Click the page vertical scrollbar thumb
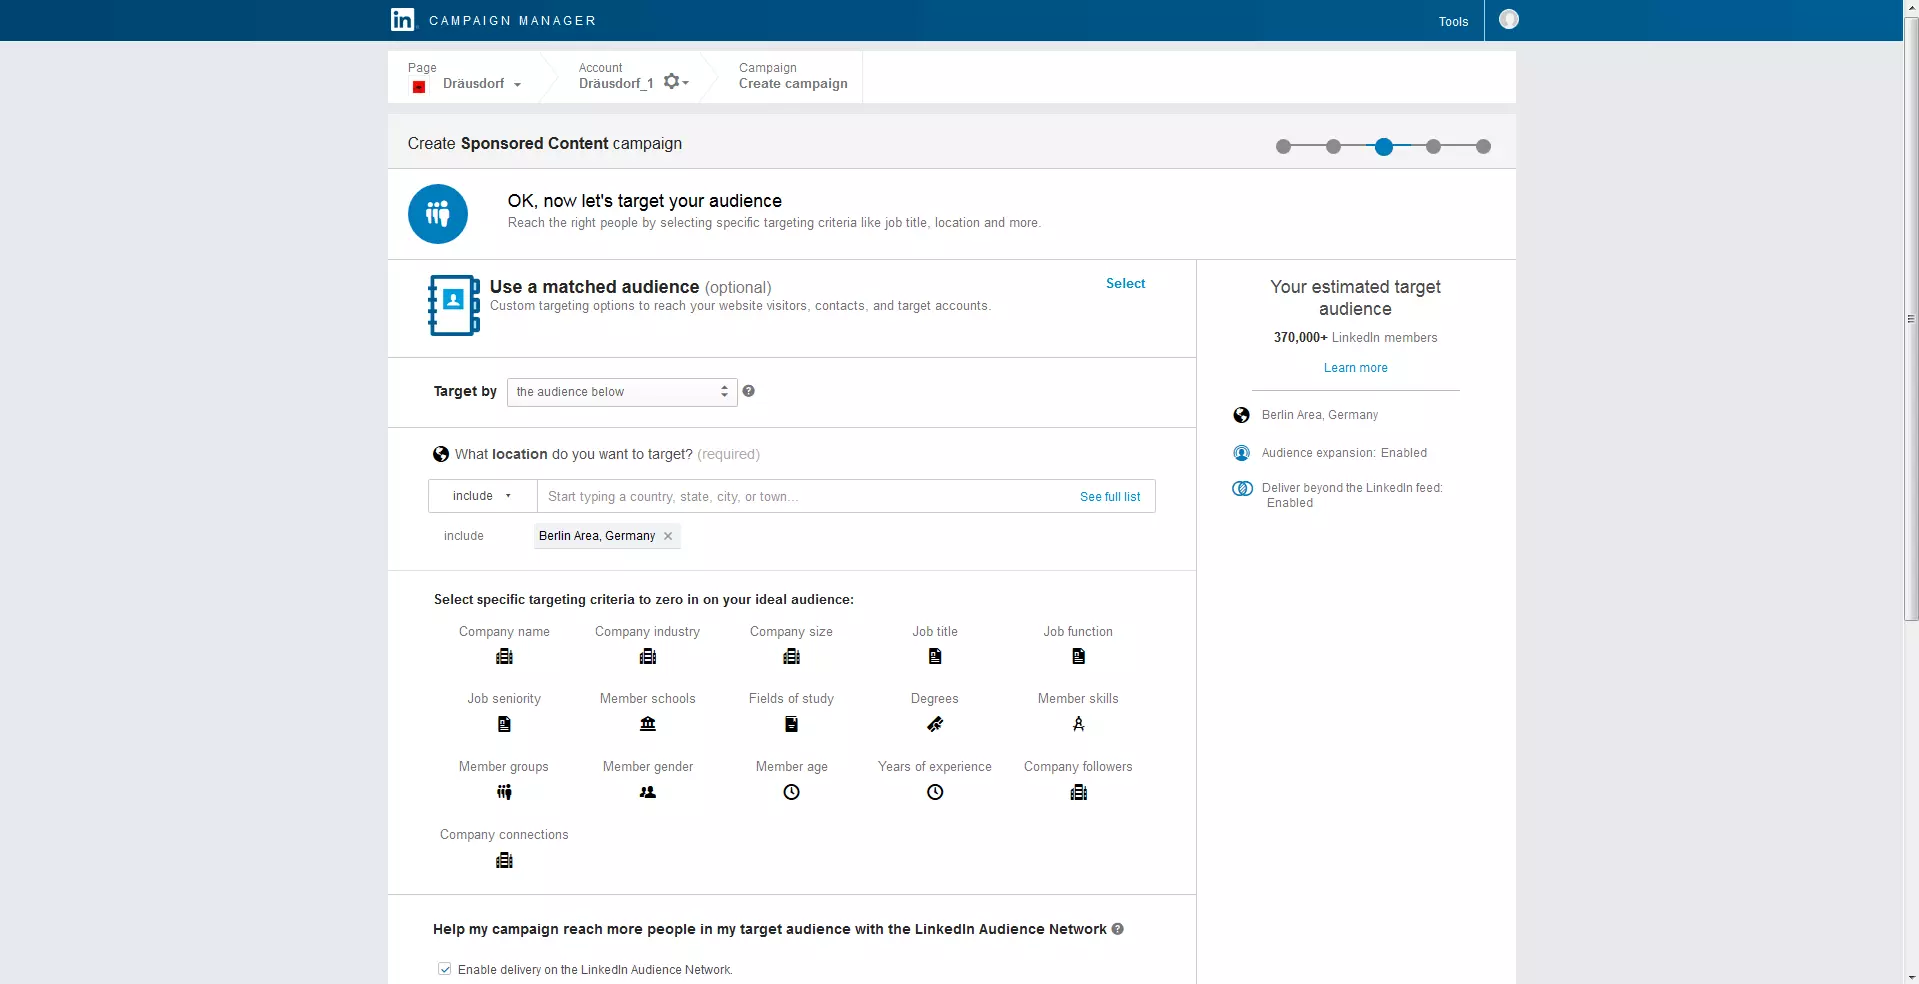 [x=1911, y=320]
